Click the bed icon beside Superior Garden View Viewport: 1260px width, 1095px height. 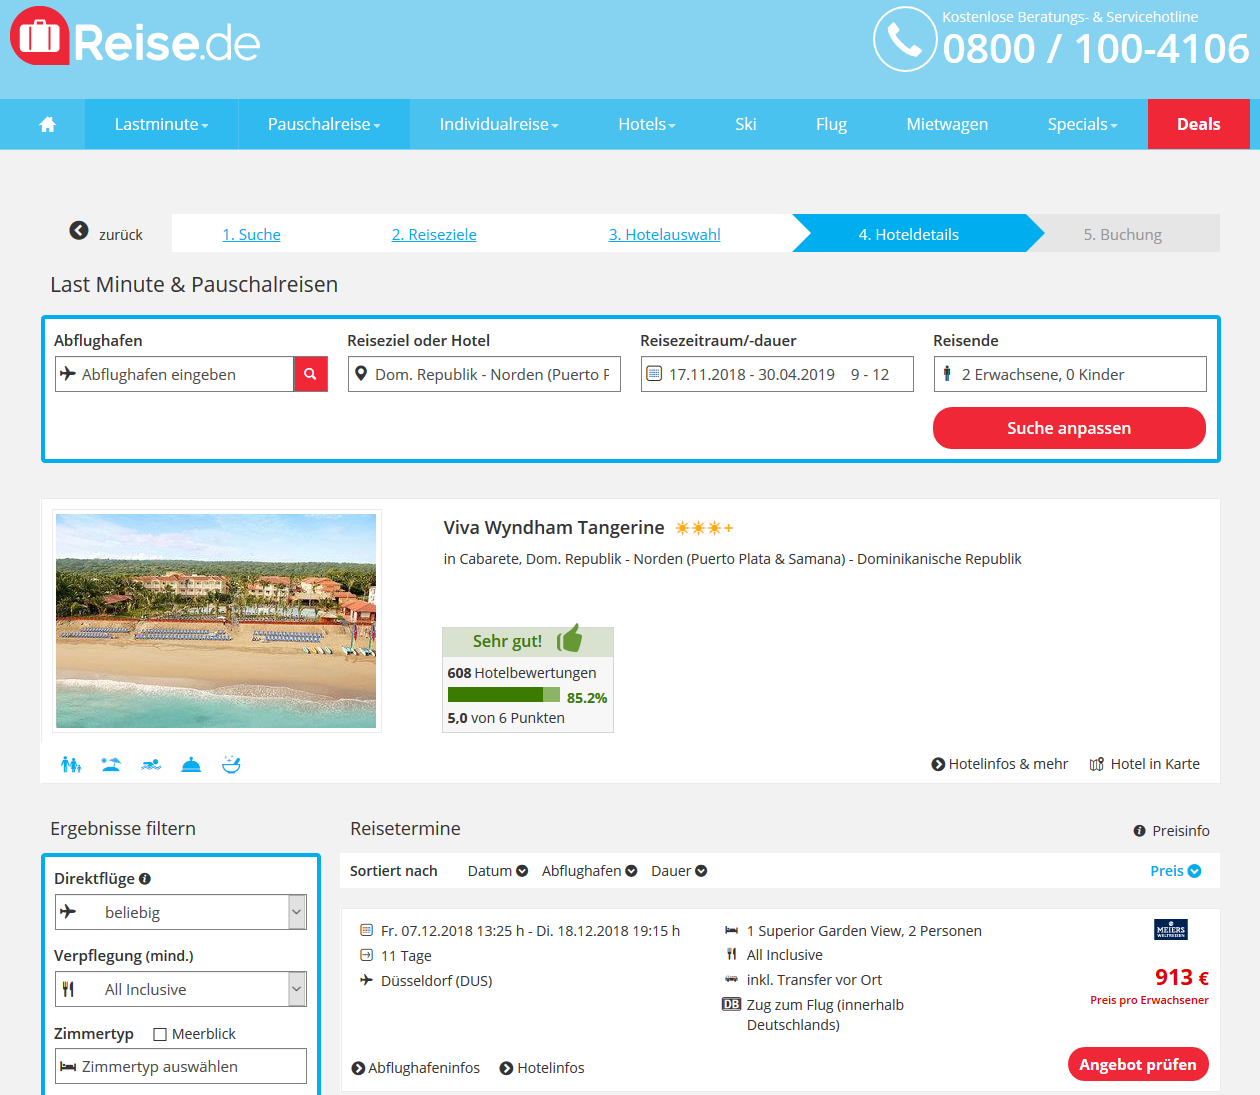coord(732,930)
